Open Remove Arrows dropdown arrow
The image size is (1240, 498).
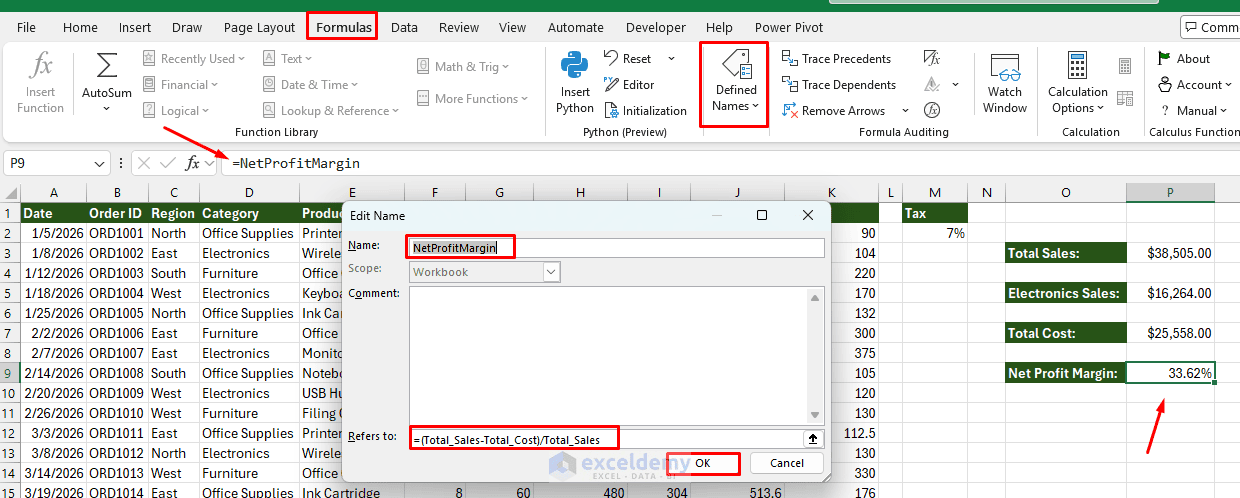(906, 111)
